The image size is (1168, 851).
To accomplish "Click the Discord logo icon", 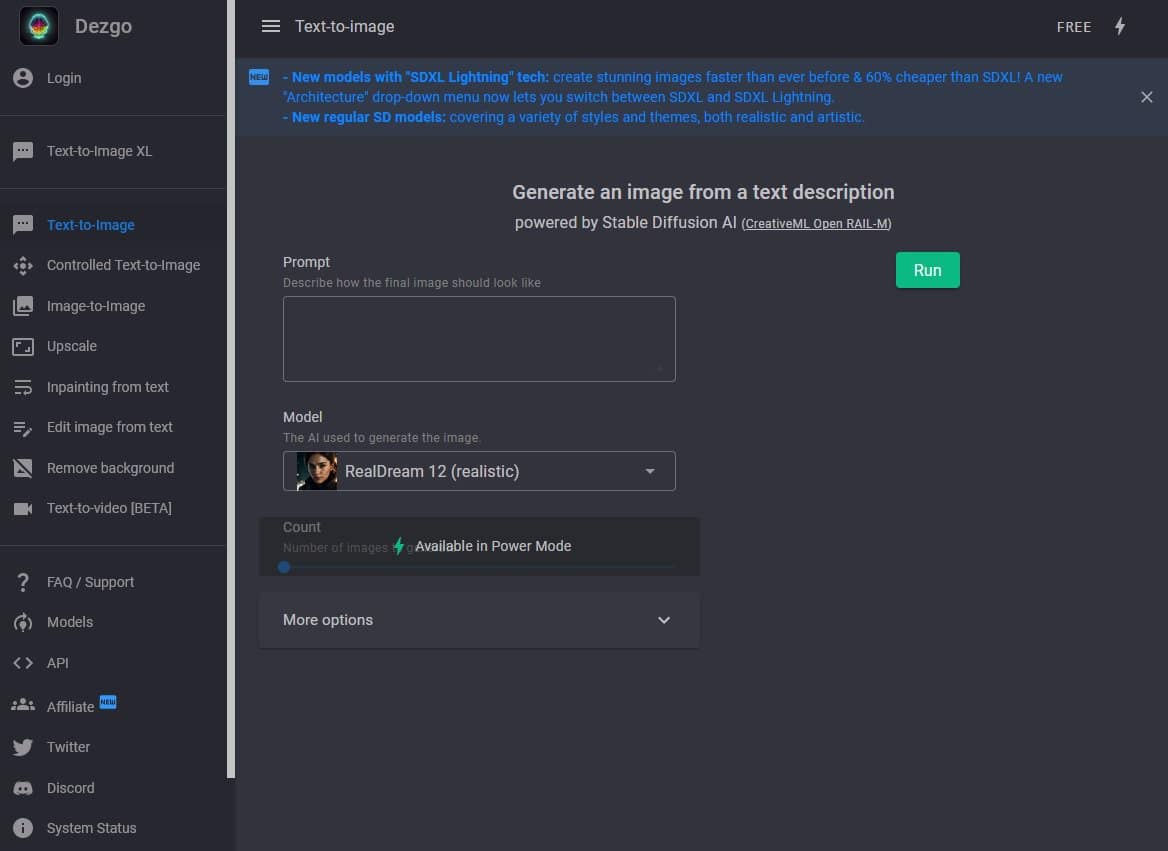I will (x=23, y=788).
